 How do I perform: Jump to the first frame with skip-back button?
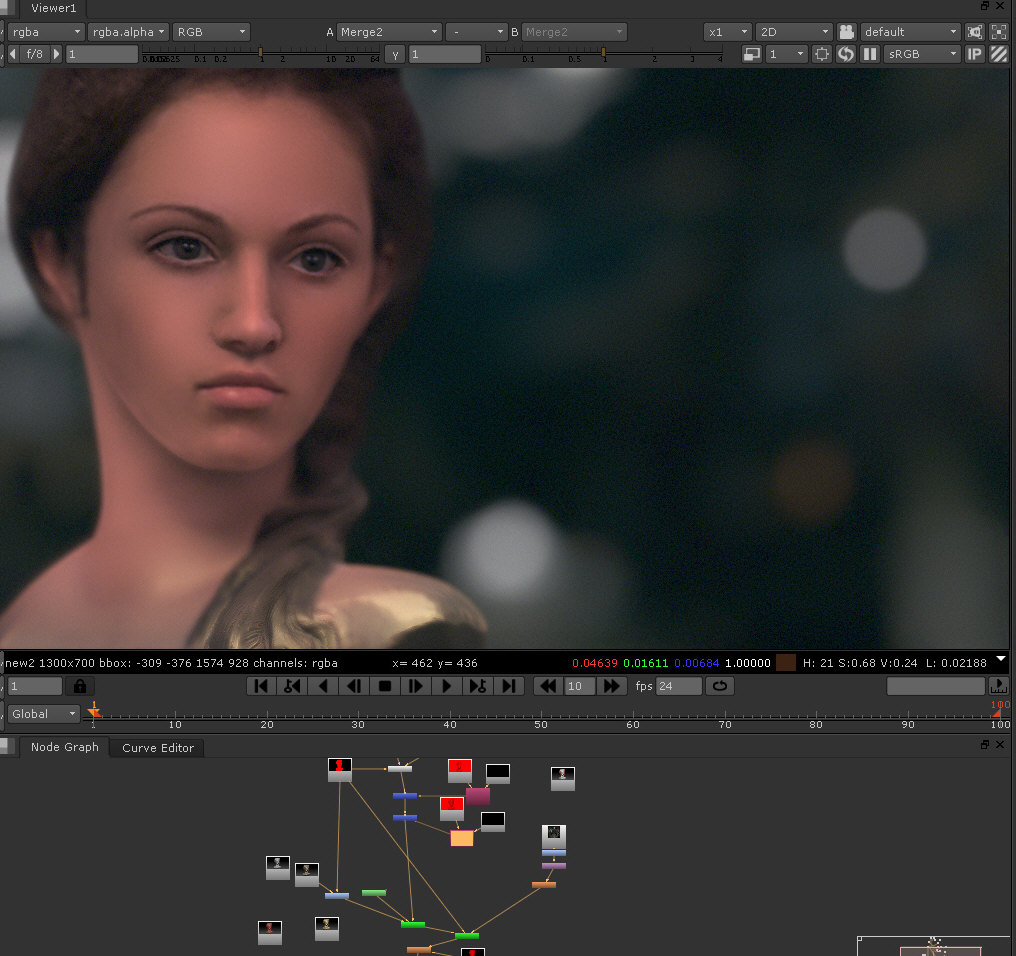tap(260, 686)
